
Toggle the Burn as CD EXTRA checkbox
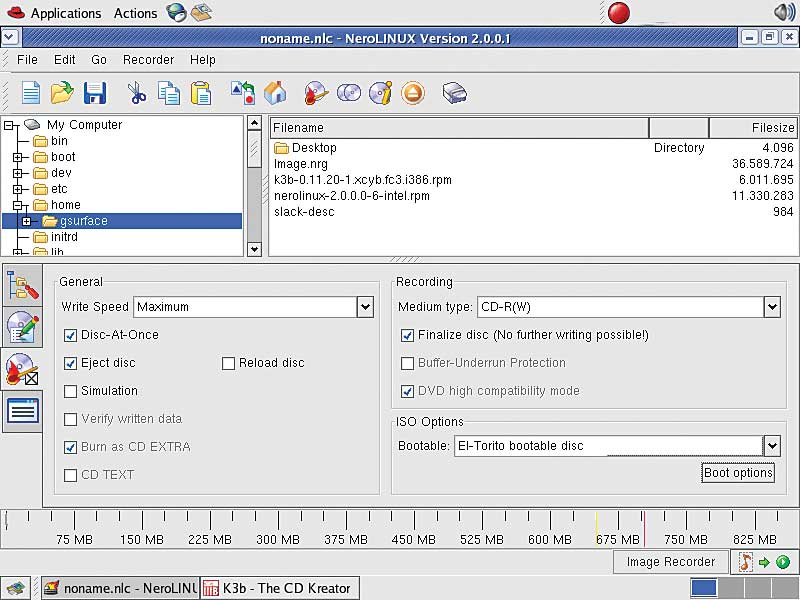[x=70, y=447]
